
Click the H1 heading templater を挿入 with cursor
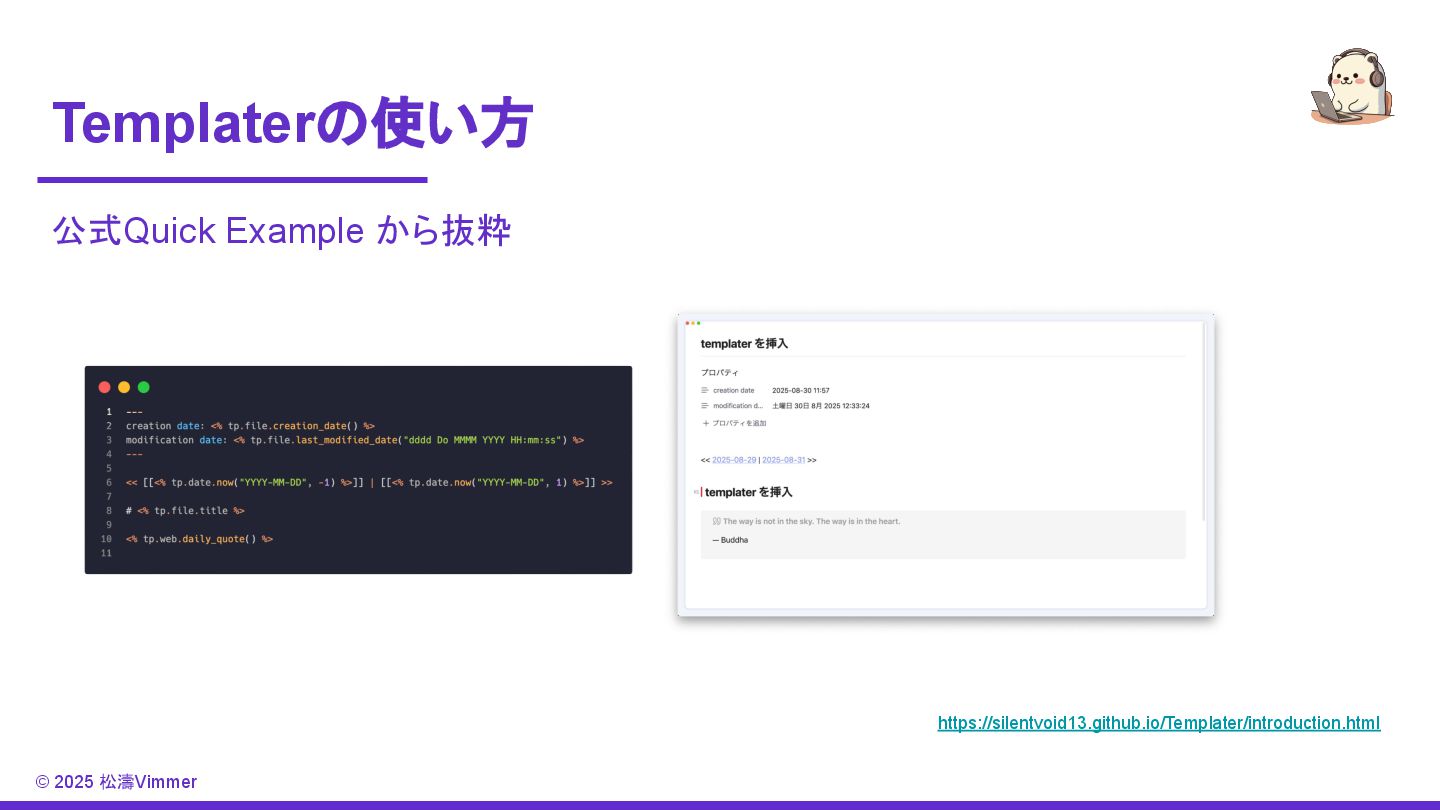(748, 492)
